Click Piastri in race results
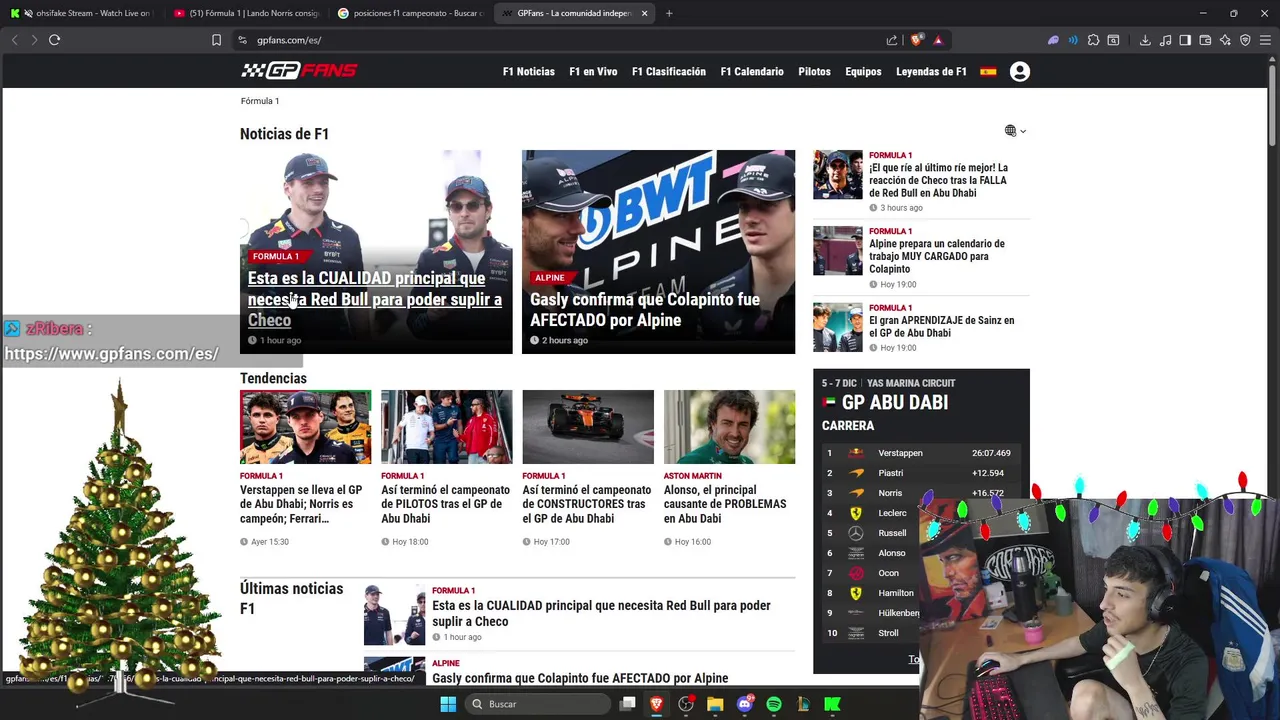 click(x=890, y=473)
